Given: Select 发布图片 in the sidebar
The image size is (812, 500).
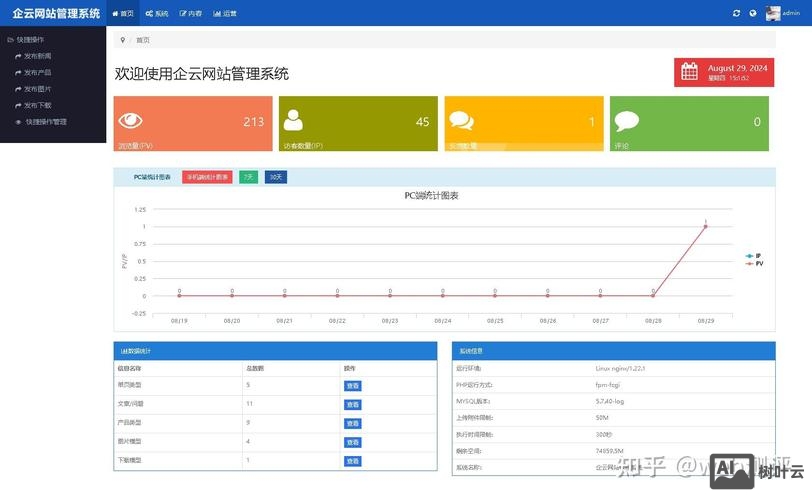Looking at the screenshot, I should [x=33, y=89].
